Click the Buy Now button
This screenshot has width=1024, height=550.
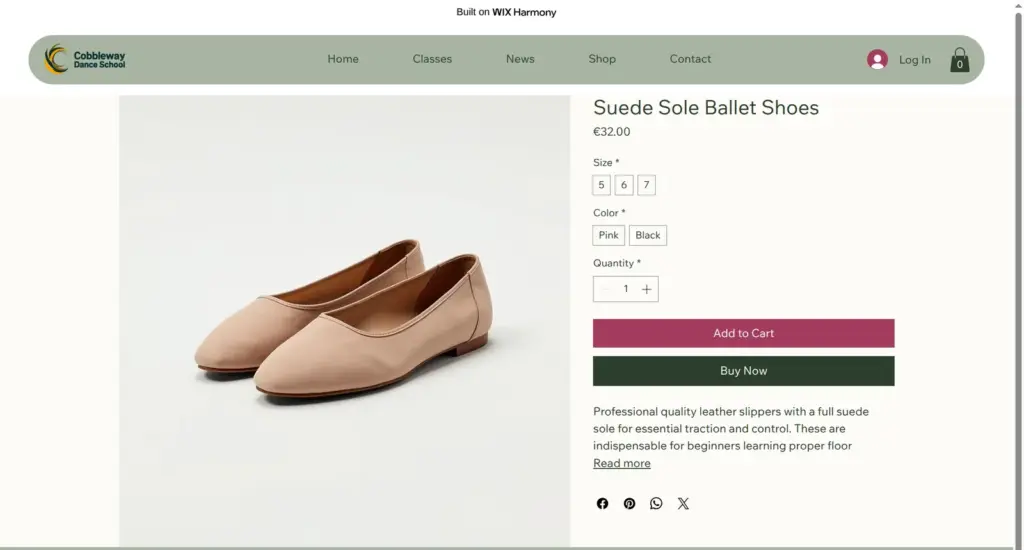744,371
